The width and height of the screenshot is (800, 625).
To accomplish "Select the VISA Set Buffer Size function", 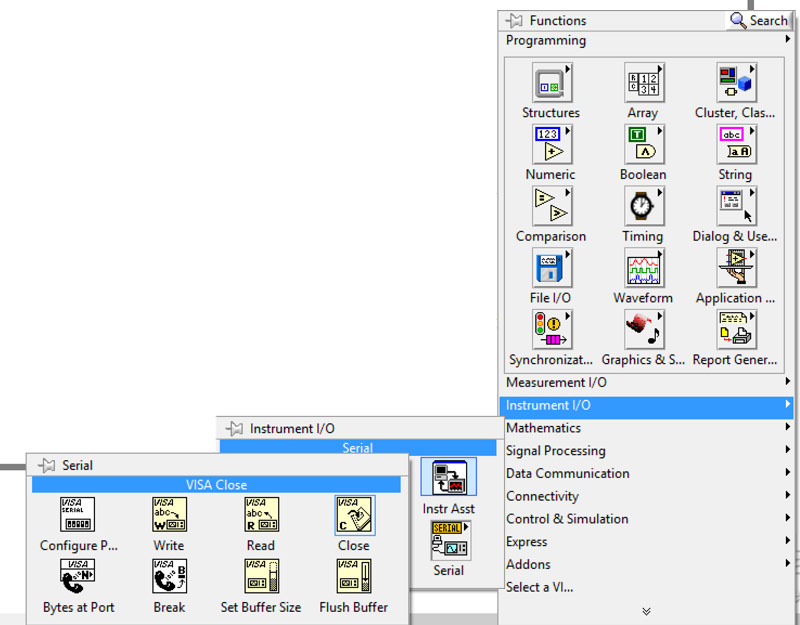I will click(261, 577).
